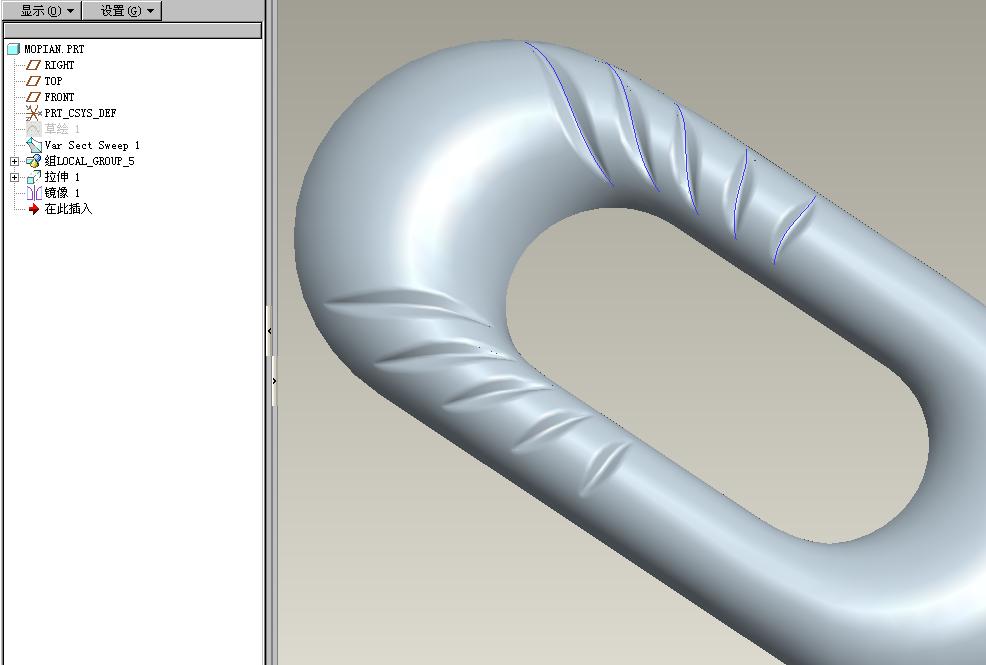Click the 拉伸 1 extrude feature icon
The height and width of the screenshot is (665, 986).
coord(33,177)
